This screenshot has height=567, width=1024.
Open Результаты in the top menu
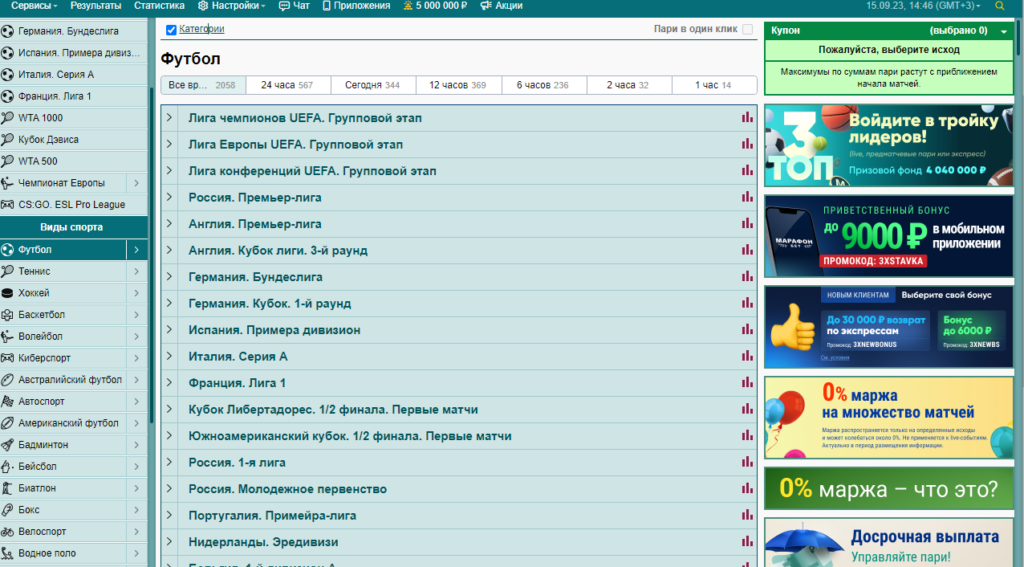[x=95, y=6]
